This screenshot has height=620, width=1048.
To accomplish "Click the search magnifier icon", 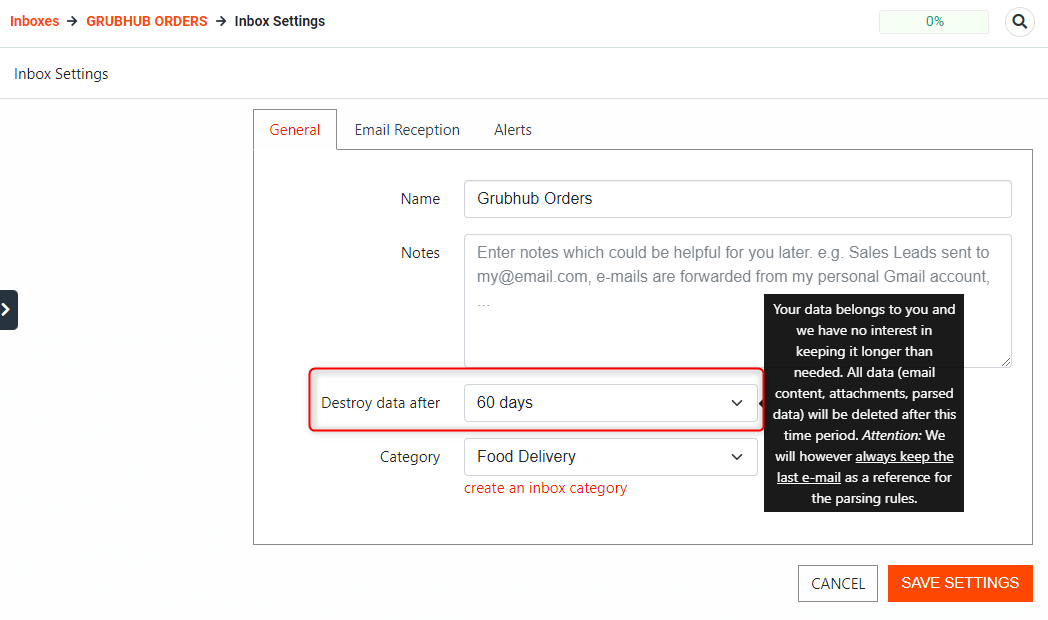I will 1019,21.
